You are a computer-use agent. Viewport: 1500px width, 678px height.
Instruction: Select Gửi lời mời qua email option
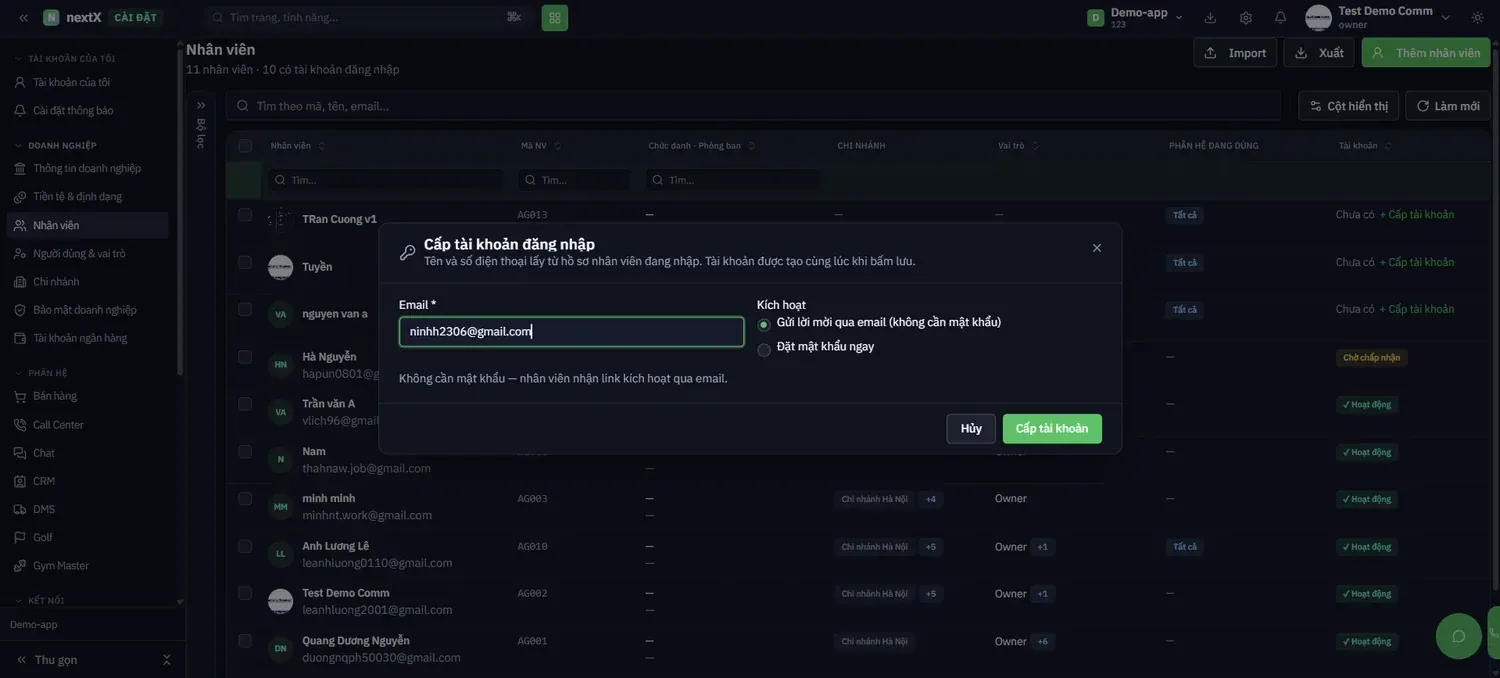[x=764, y=324]
